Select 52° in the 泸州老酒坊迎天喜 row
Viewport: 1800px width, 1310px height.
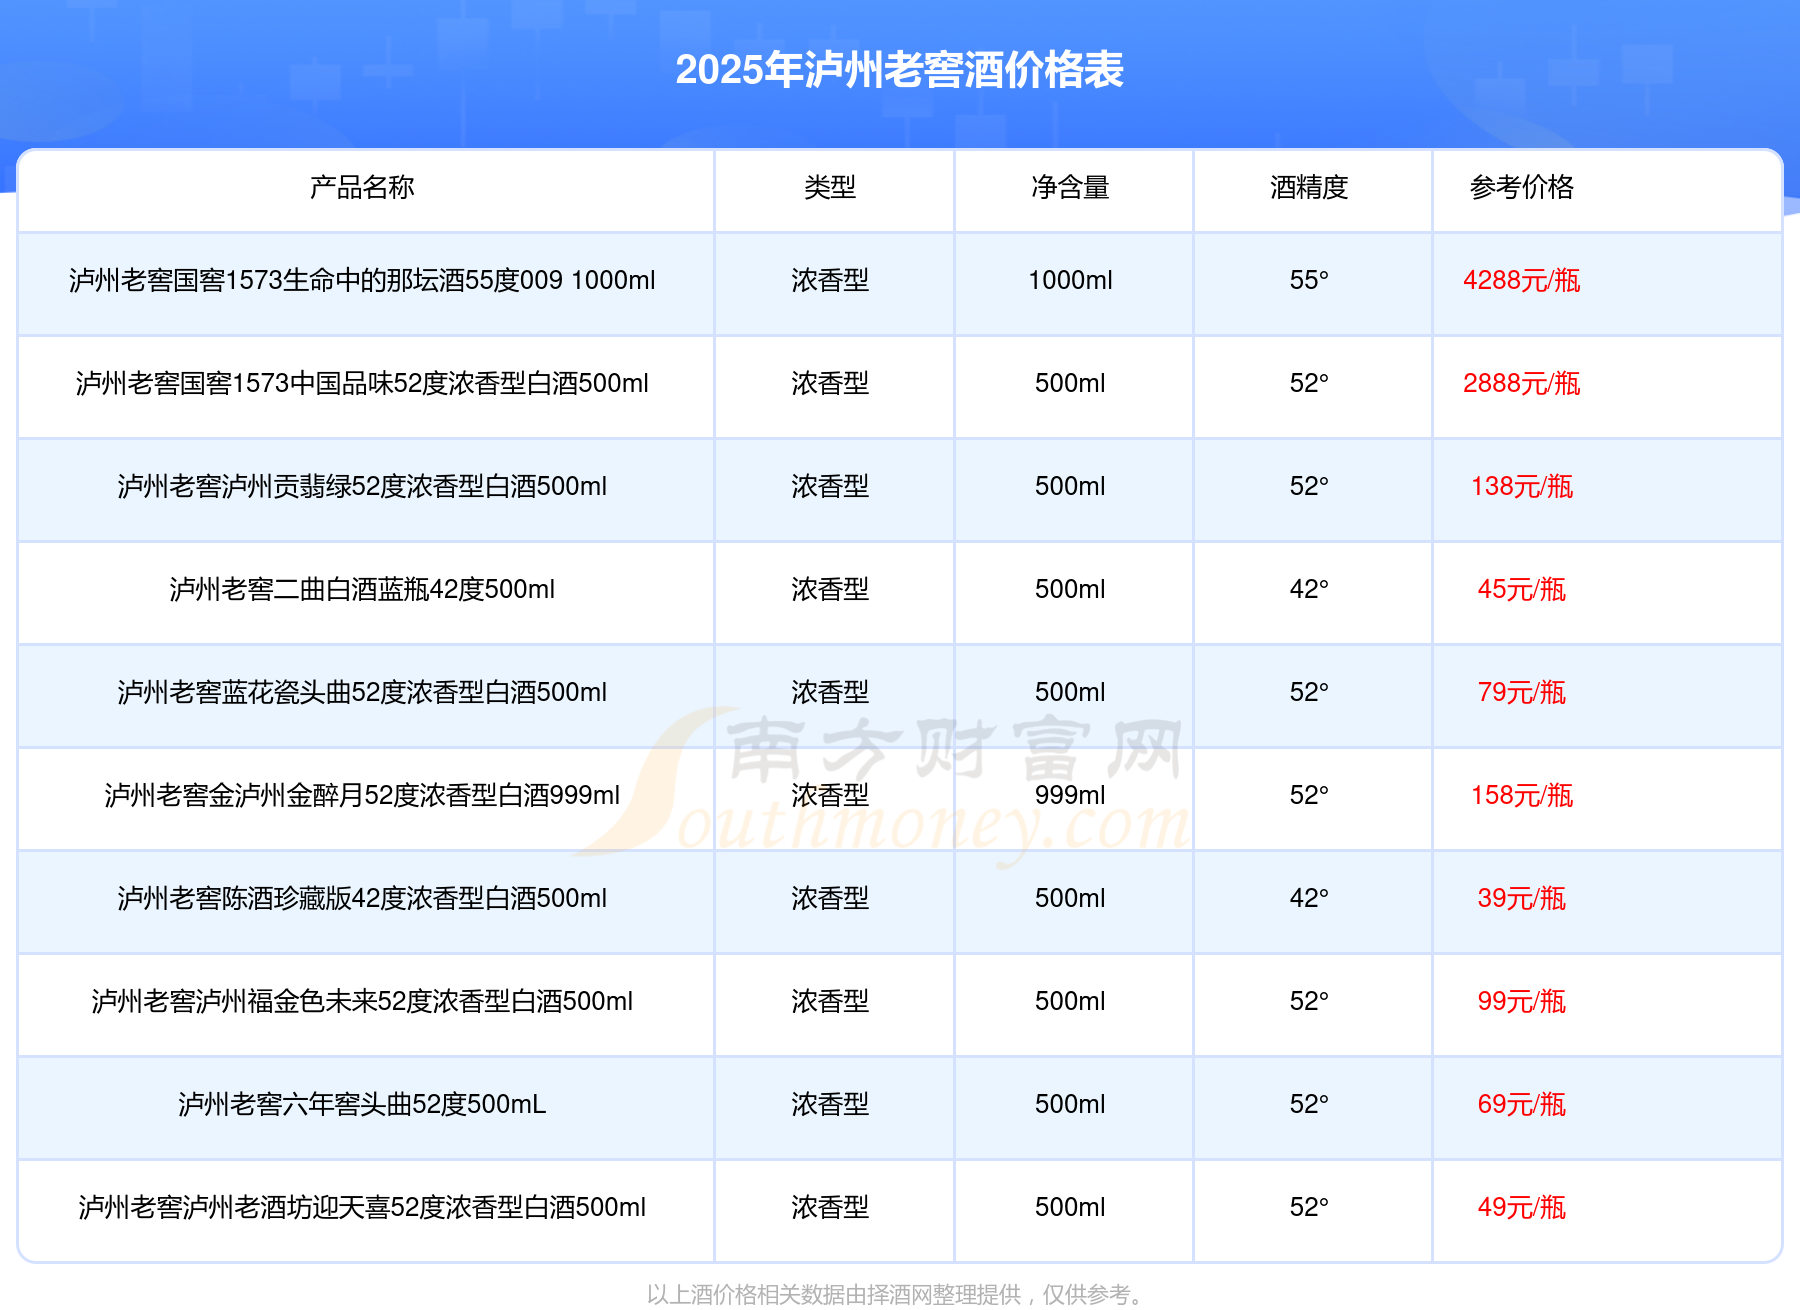point(1309,1207)
